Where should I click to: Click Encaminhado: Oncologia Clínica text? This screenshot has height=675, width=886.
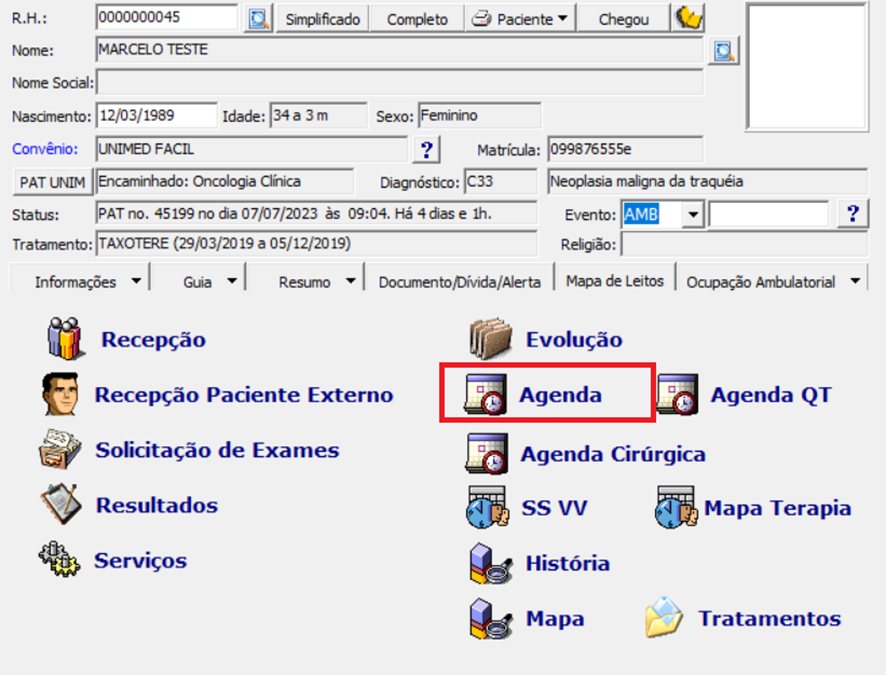pyautogui.click(x=199, y=181)
